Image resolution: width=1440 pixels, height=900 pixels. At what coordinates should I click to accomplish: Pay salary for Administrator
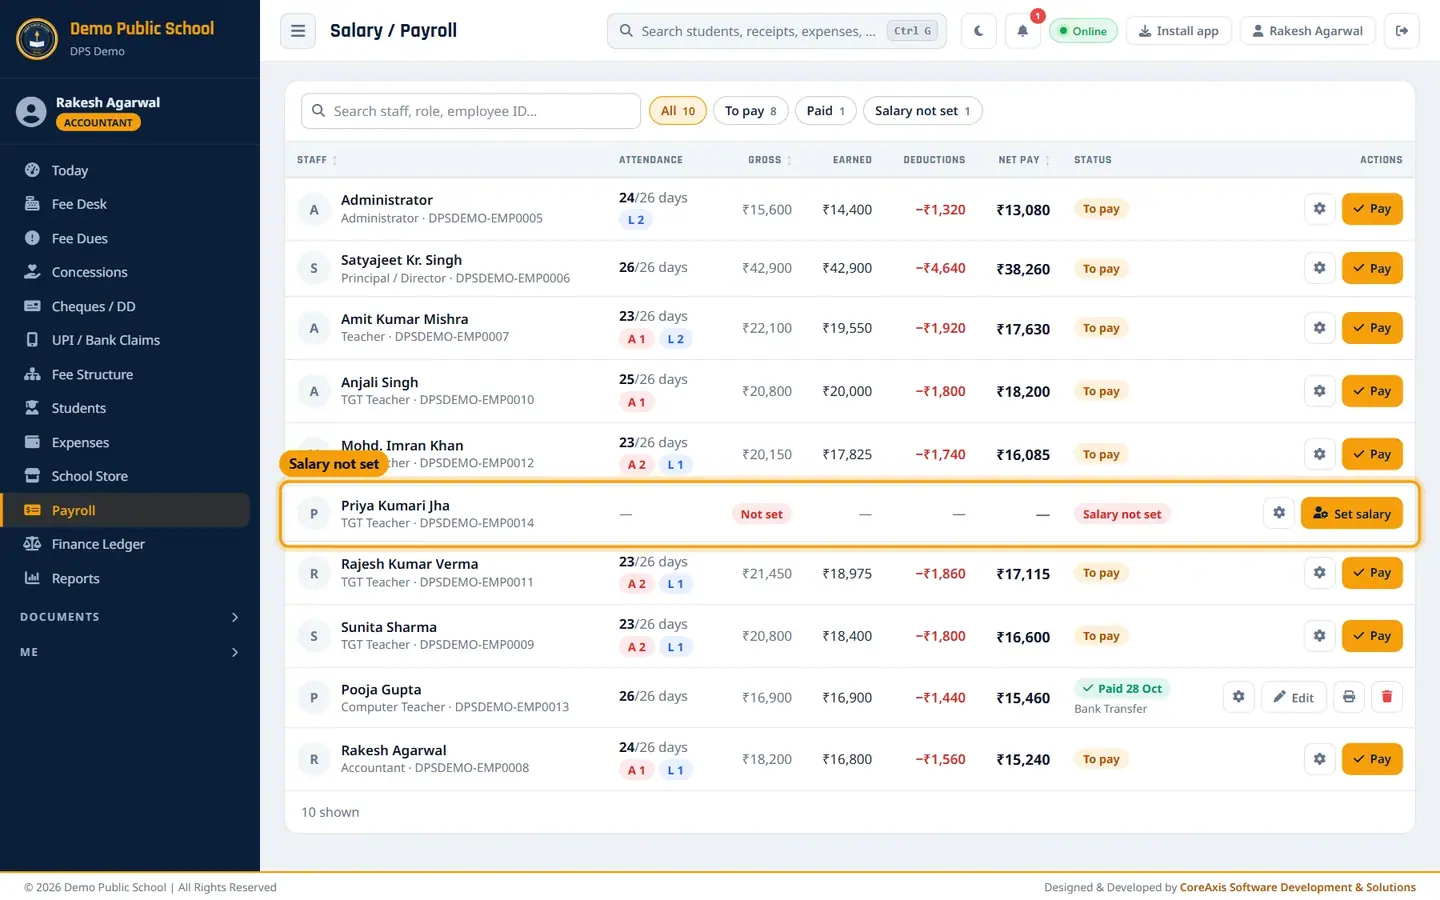point(1372,209)
